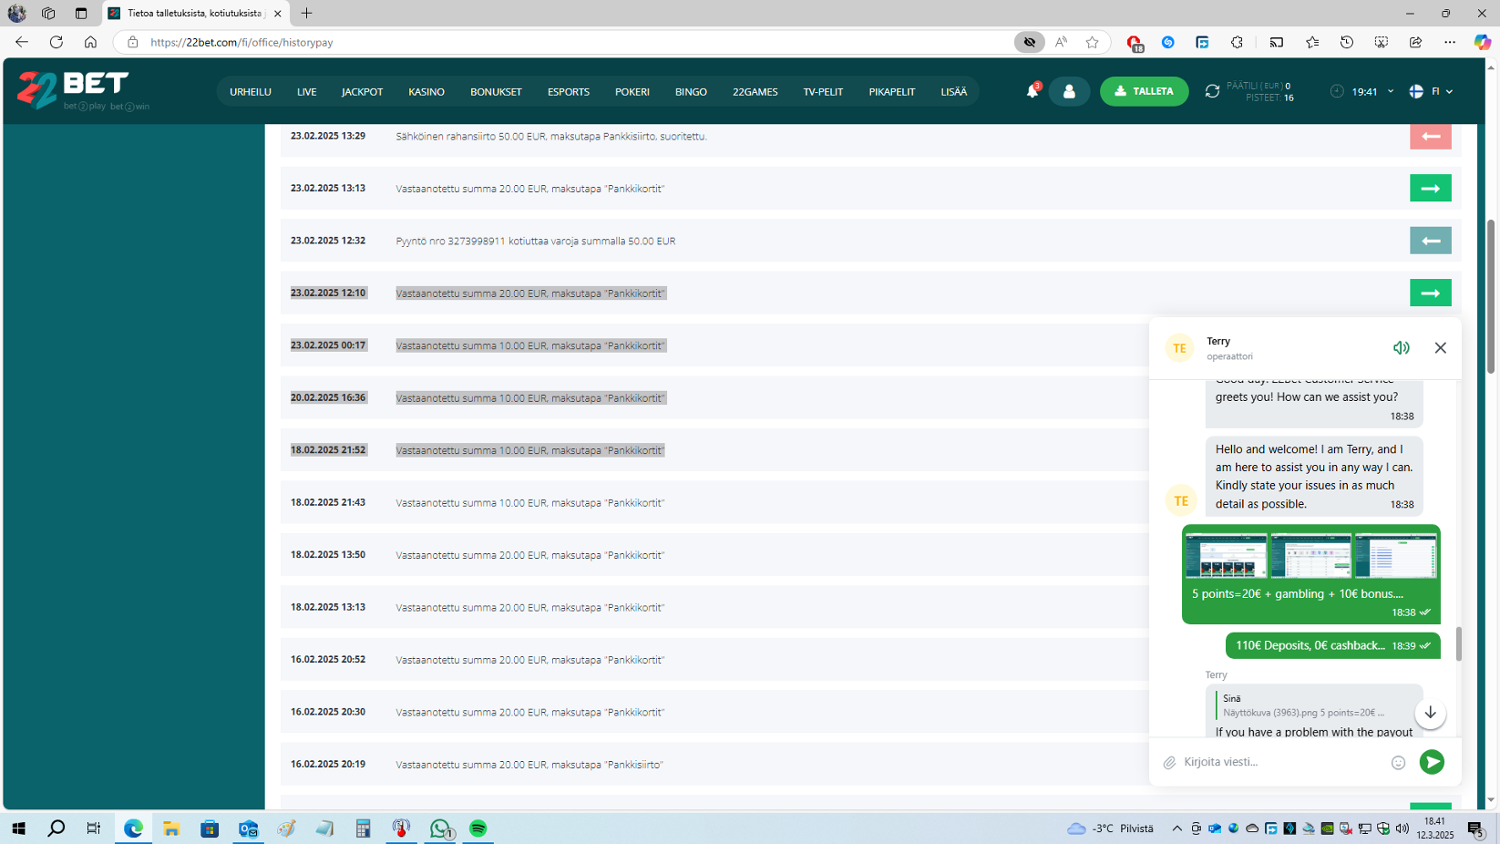
Task: Click the chat panel scrollbar thumb
Action: tap(1458, 644)
